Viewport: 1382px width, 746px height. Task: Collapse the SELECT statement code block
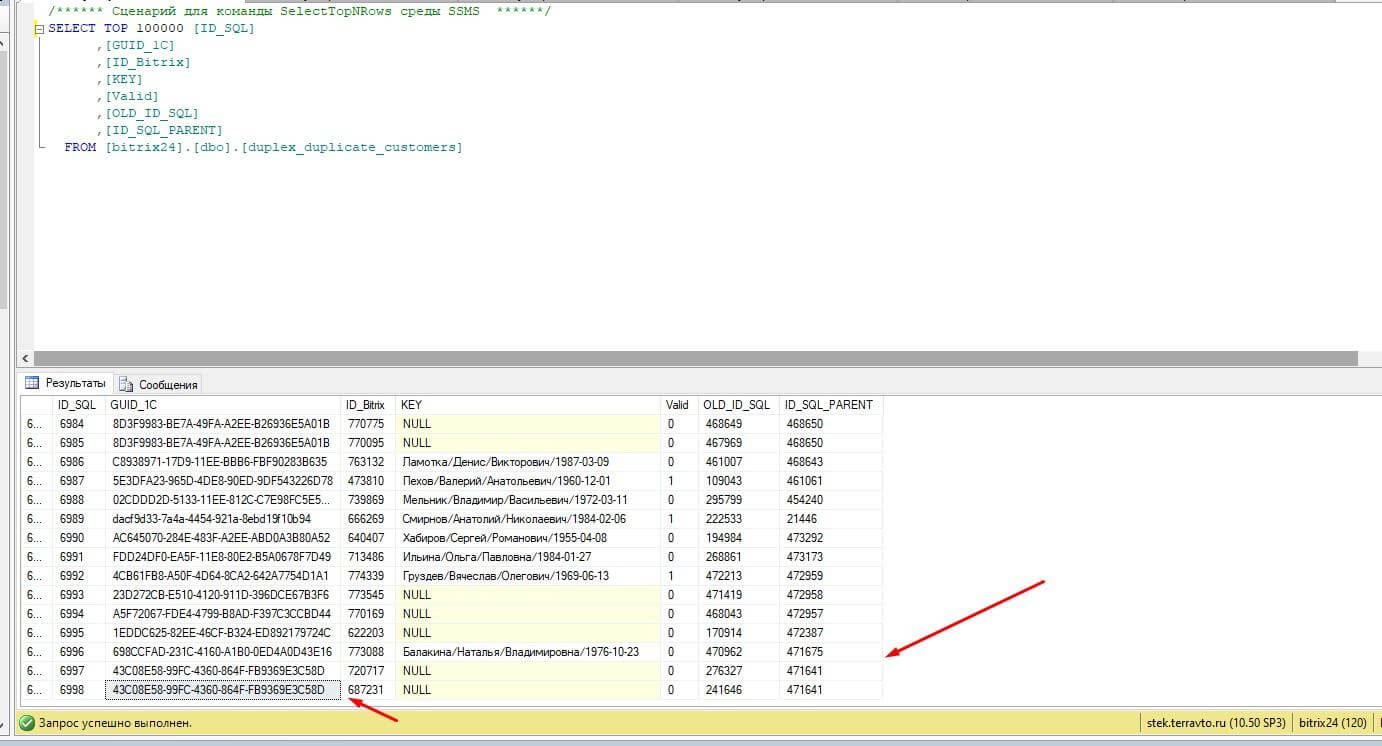click(x=39, y=29)
